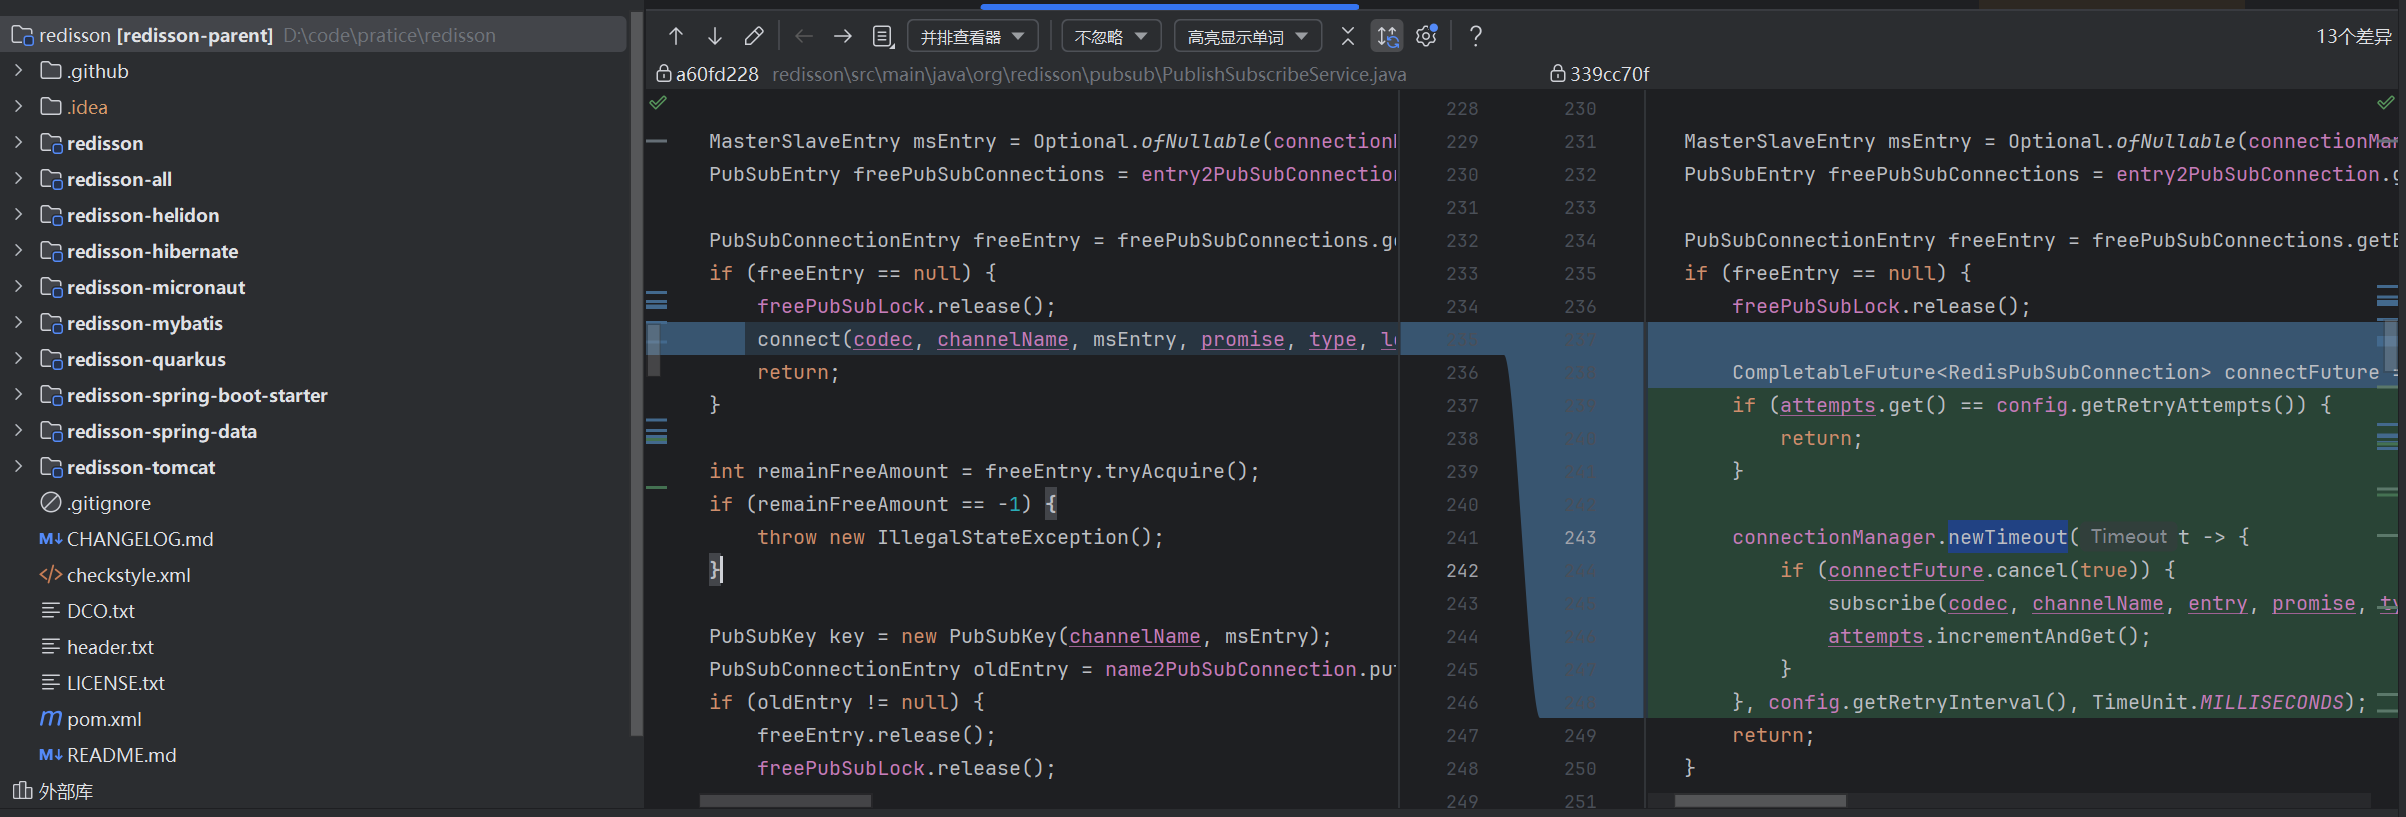Click the project tree vertical scrollbar
Image resolution: width=2406 pixels, height=817 pixels.
tap(636, 375)
